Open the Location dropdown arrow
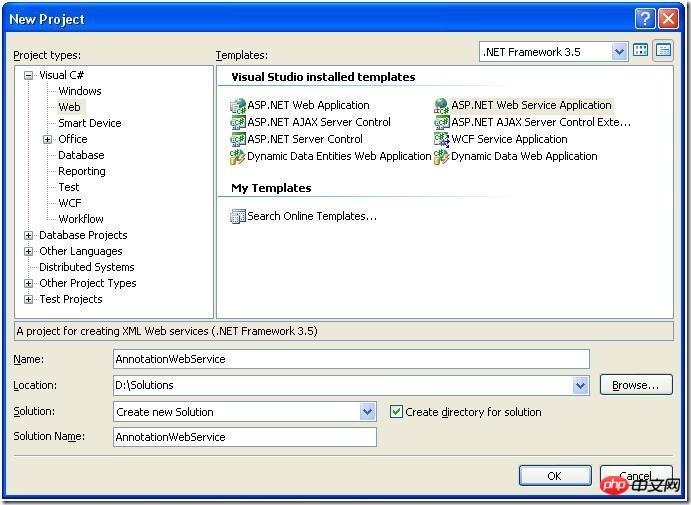691x505 pixels. tap(580, 386)
